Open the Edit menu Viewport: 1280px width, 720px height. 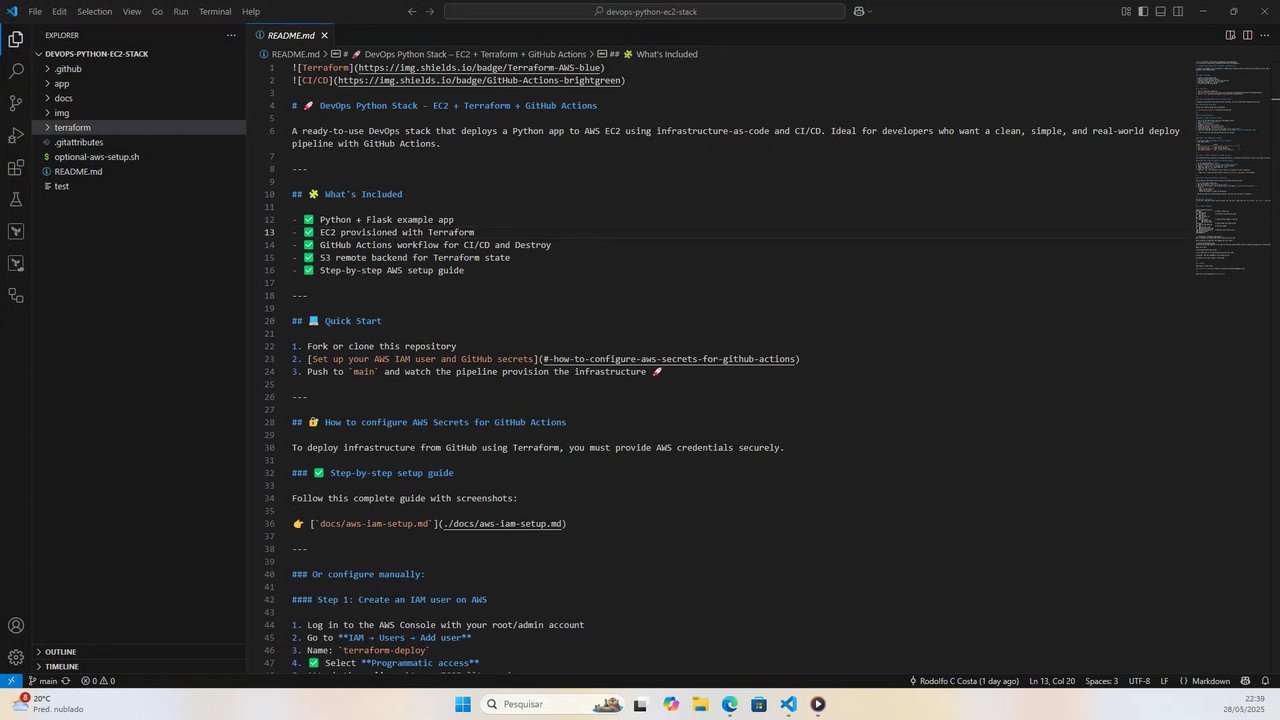(59, 12)
